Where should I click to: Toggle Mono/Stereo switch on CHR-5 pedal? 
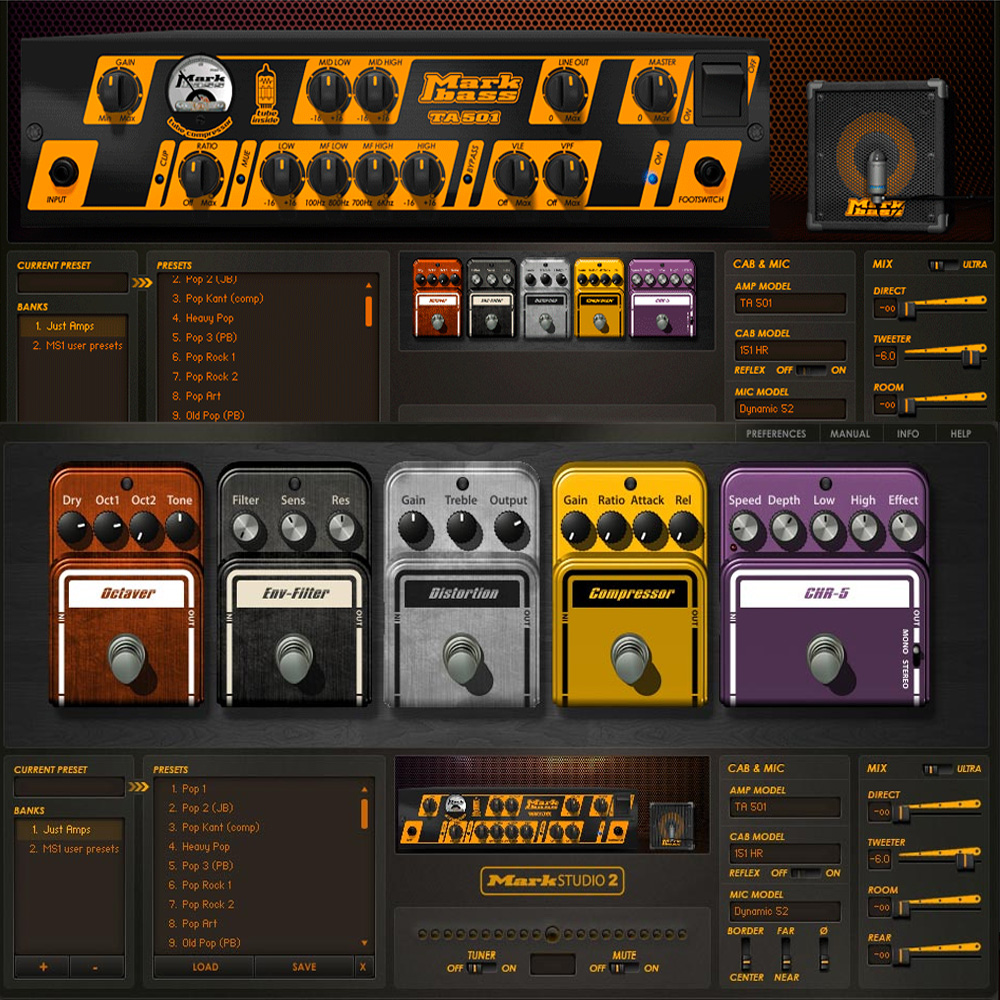pos(916,653)
